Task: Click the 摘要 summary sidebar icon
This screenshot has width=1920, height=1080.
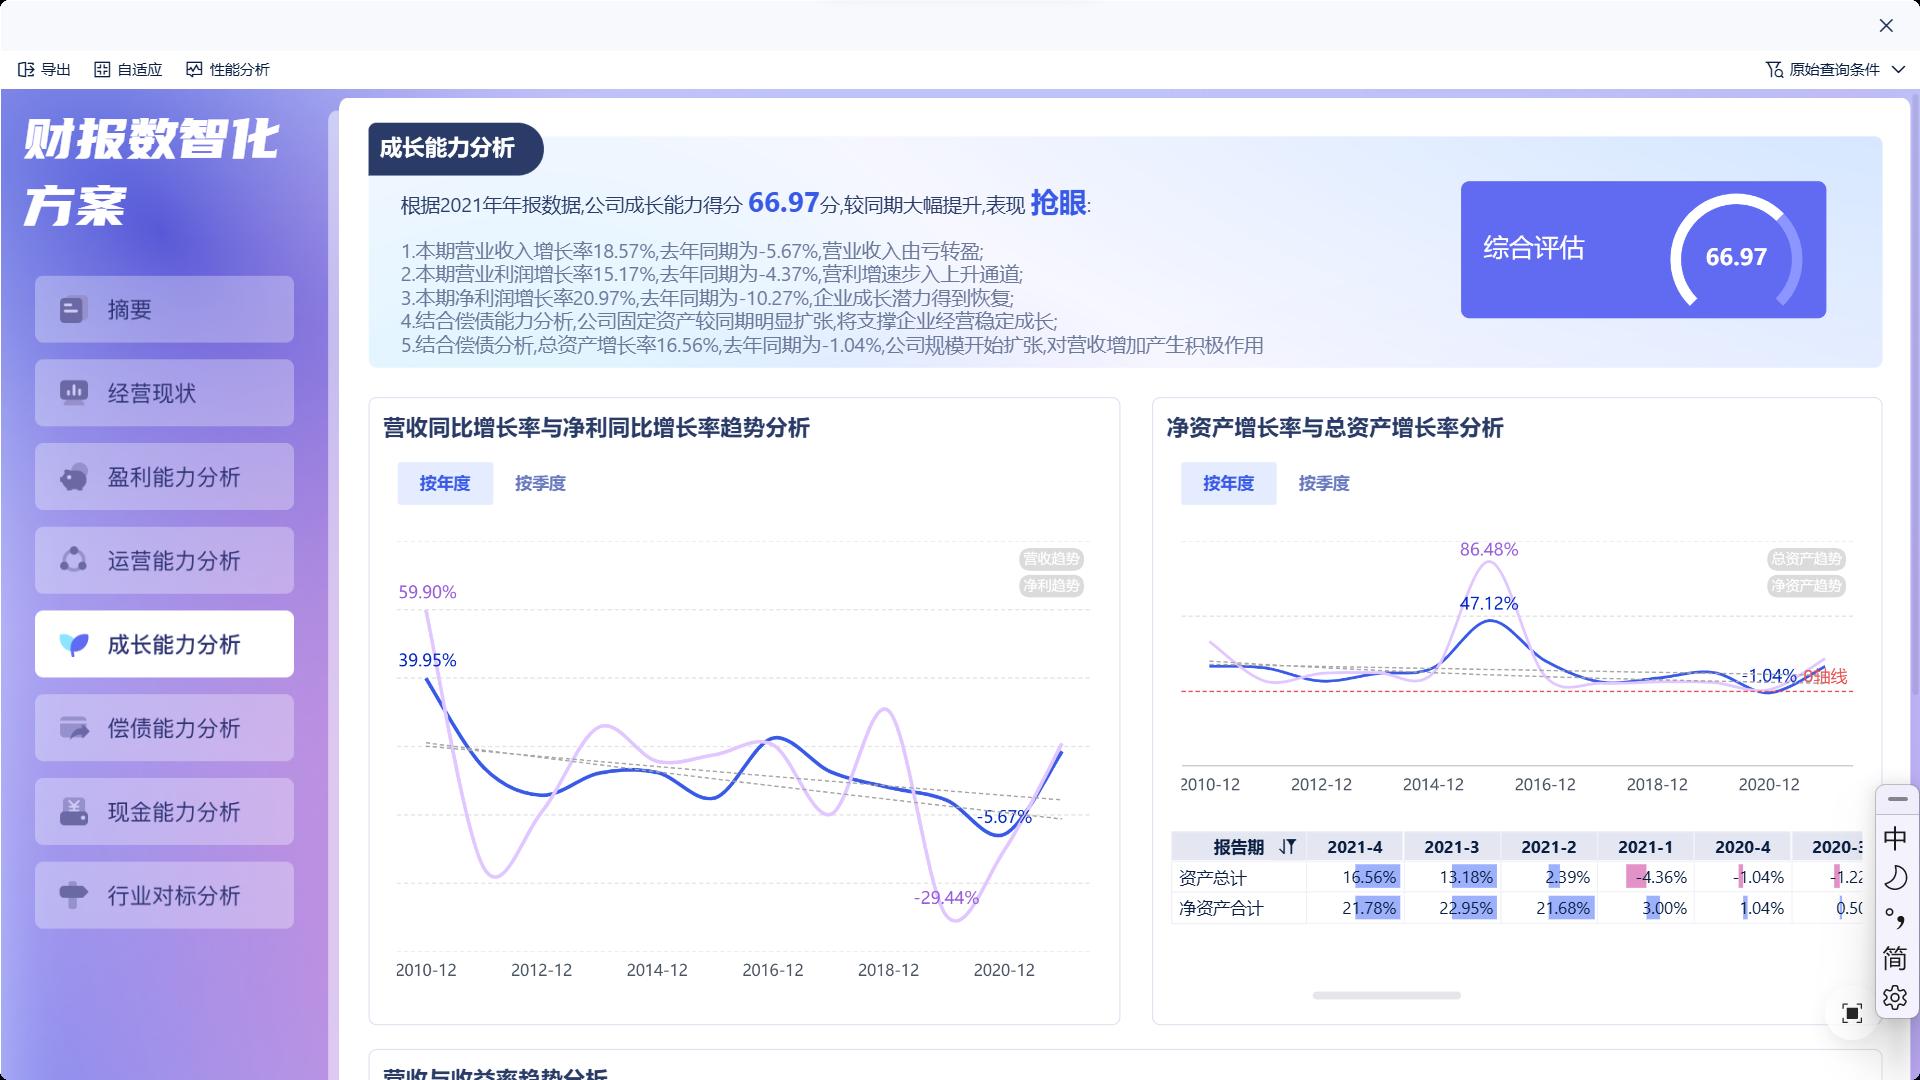Action: pyautogui.click(x=72, y=310)
